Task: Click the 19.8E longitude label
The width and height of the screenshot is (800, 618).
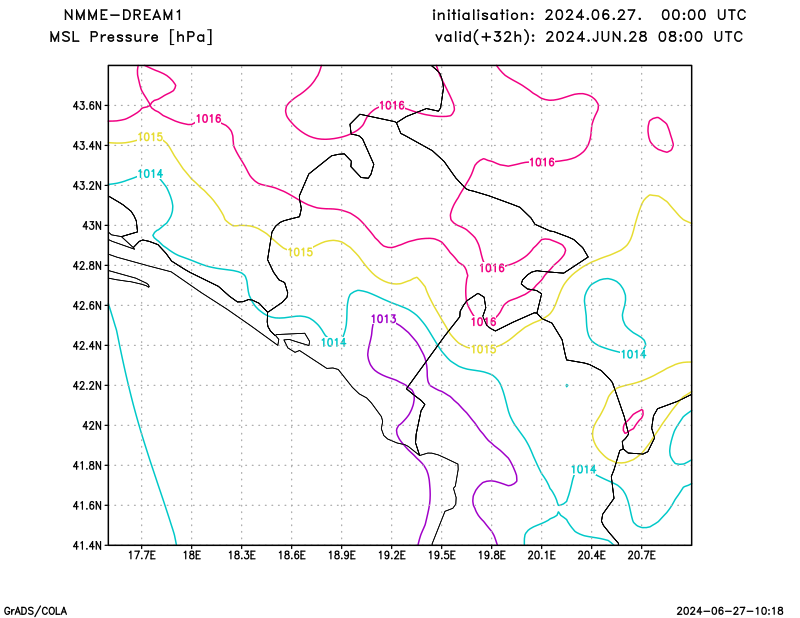Action: [x=491, y=555]
